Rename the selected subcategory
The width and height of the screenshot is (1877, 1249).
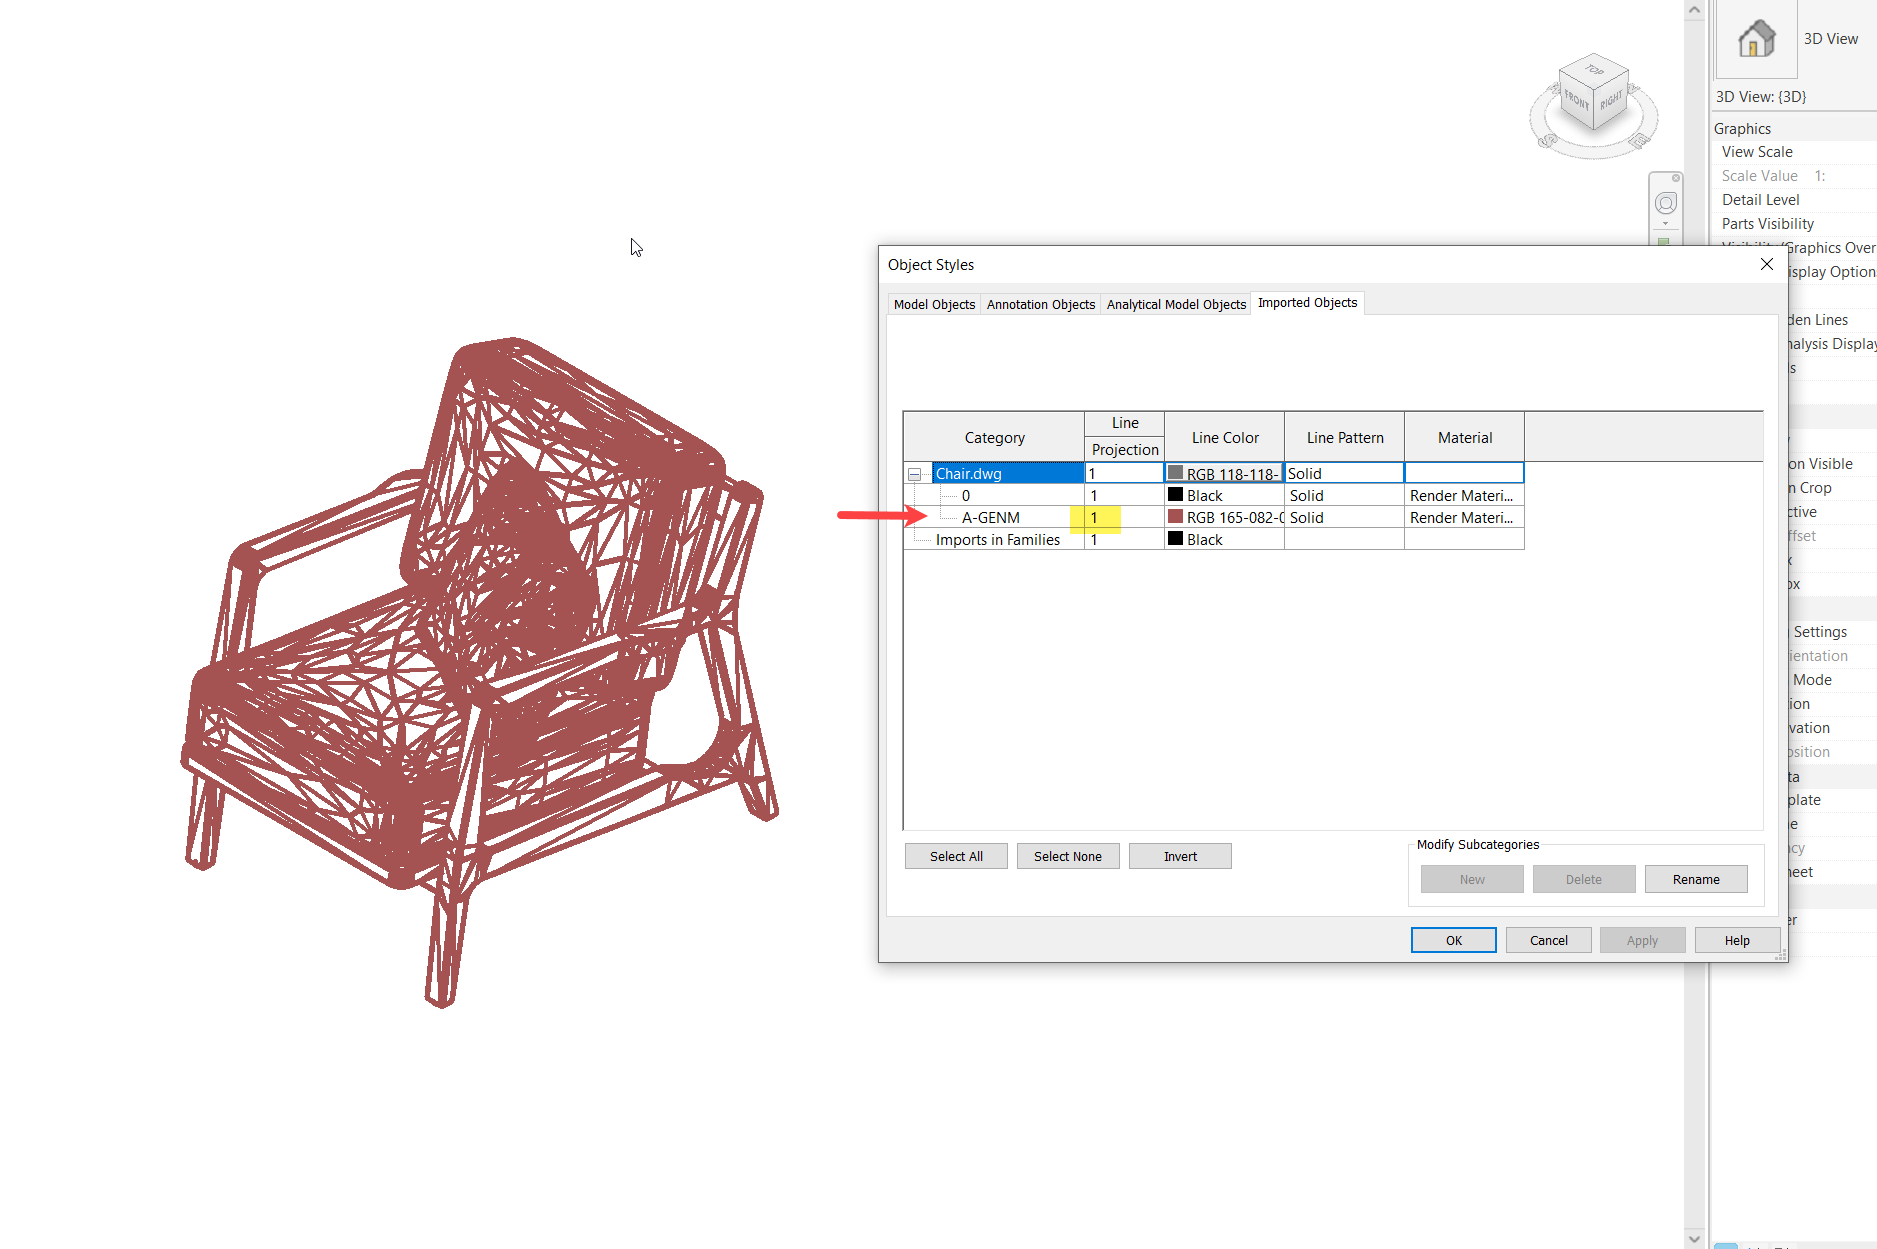(x=1695, y=878)
